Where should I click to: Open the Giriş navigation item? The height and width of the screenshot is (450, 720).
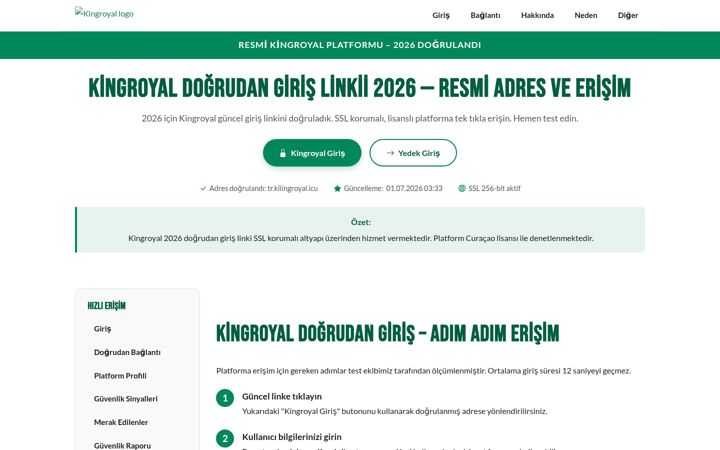pos(441,15)
